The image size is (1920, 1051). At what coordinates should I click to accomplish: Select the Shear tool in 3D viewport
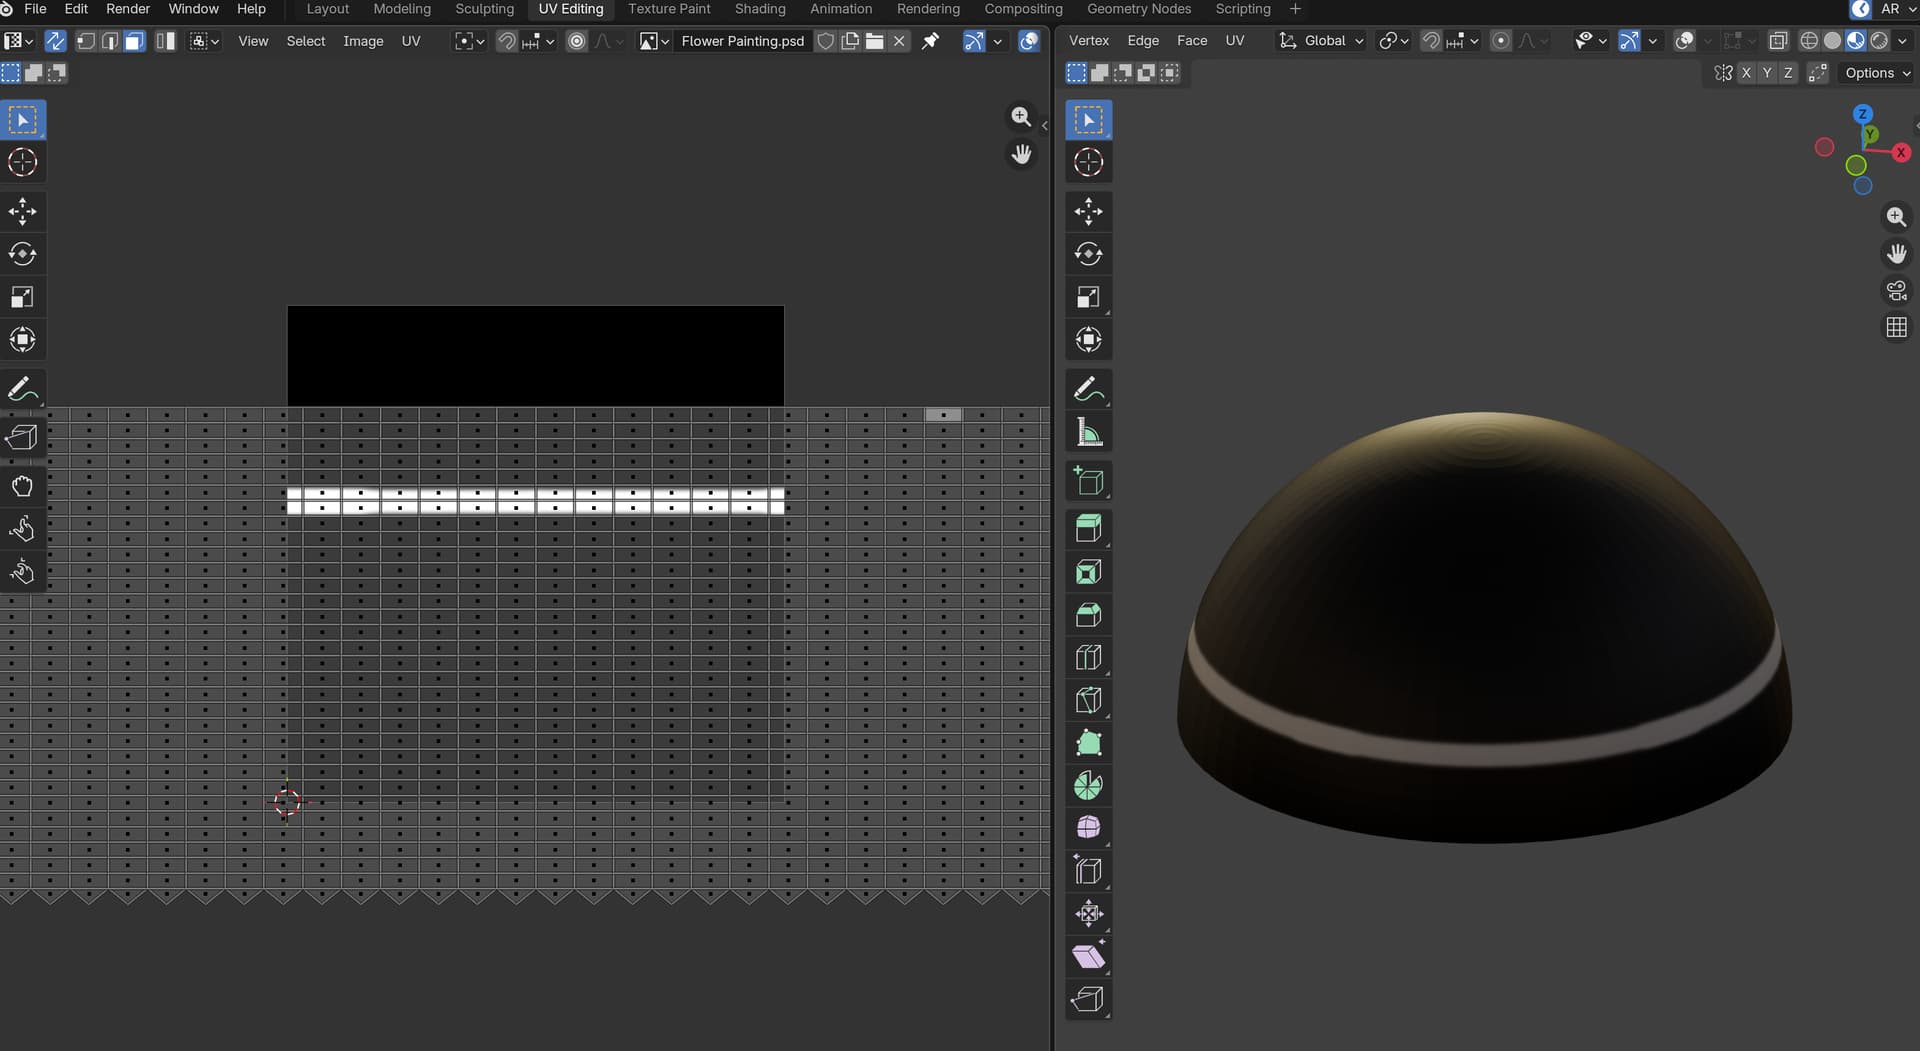click(x=1088, y=956)
